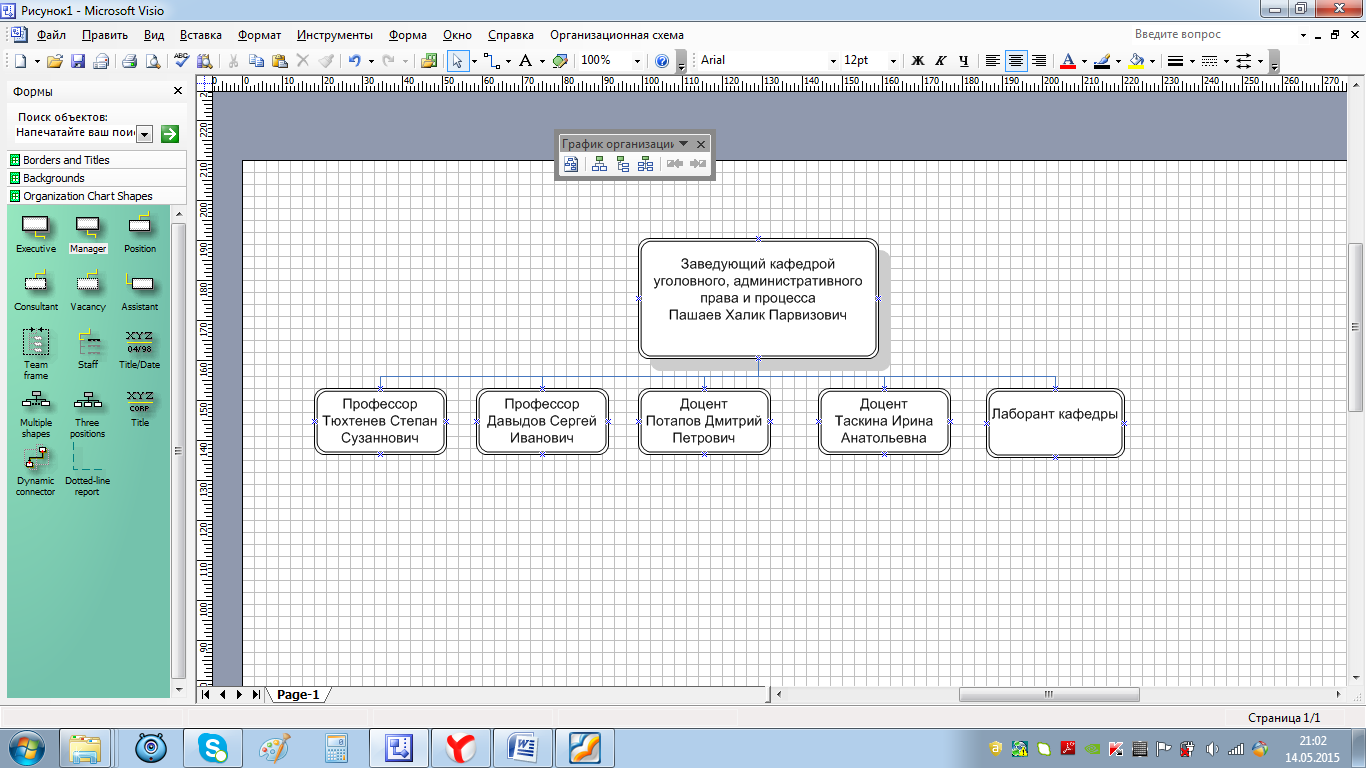Screen dimensions: 1366x768
Task: Click the Print Preview icon
Action: [x=153, y=61]
